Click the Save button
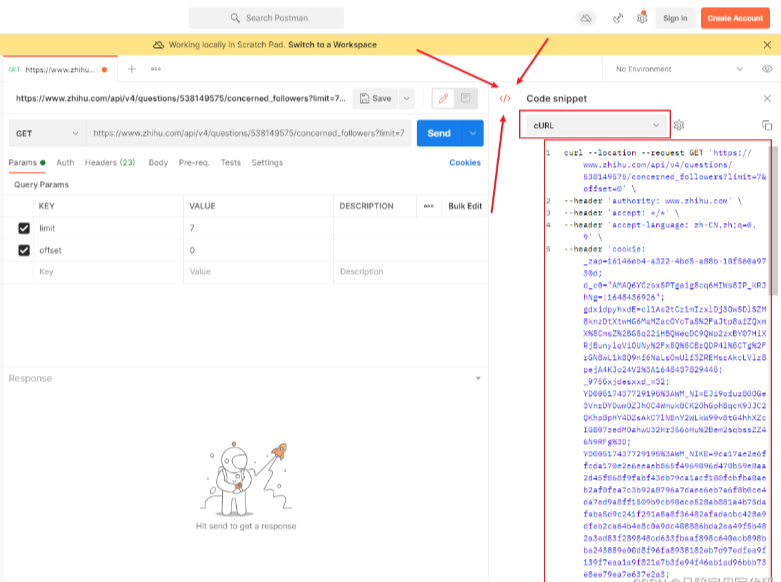 coord(376,99)
